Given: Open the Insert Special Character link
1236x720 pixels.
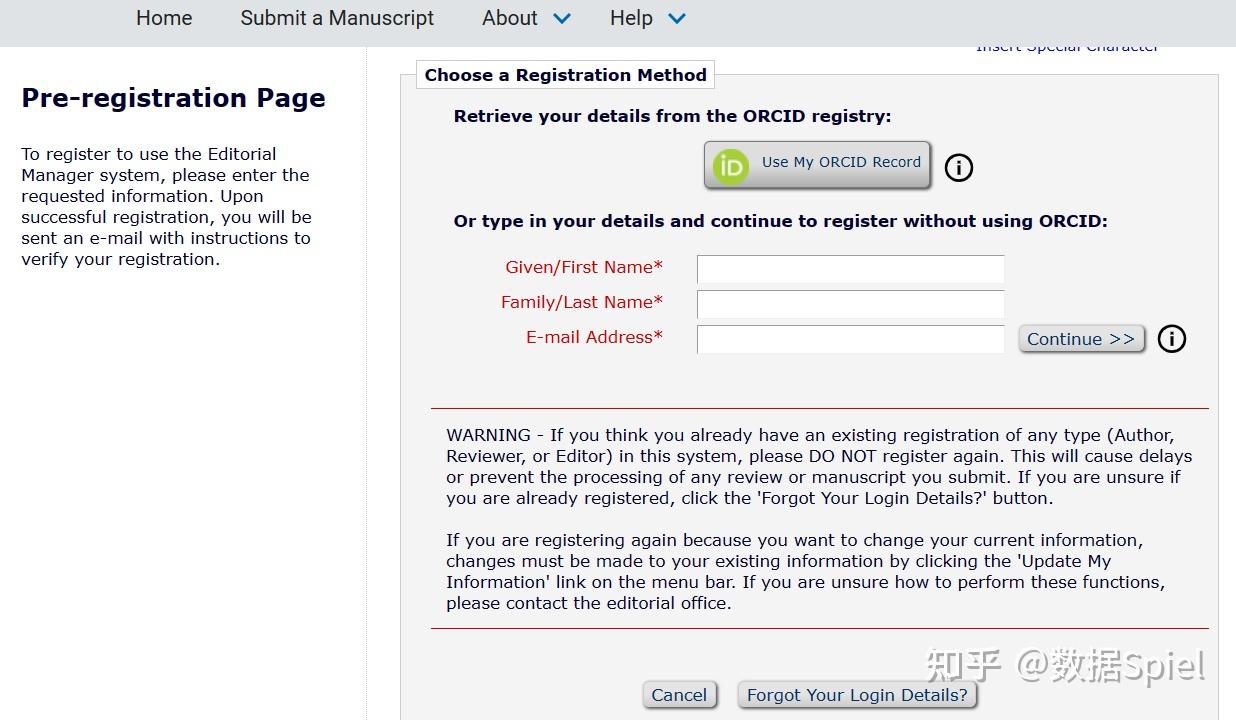Looking at the screenshot, I should tap(1066, 47).
